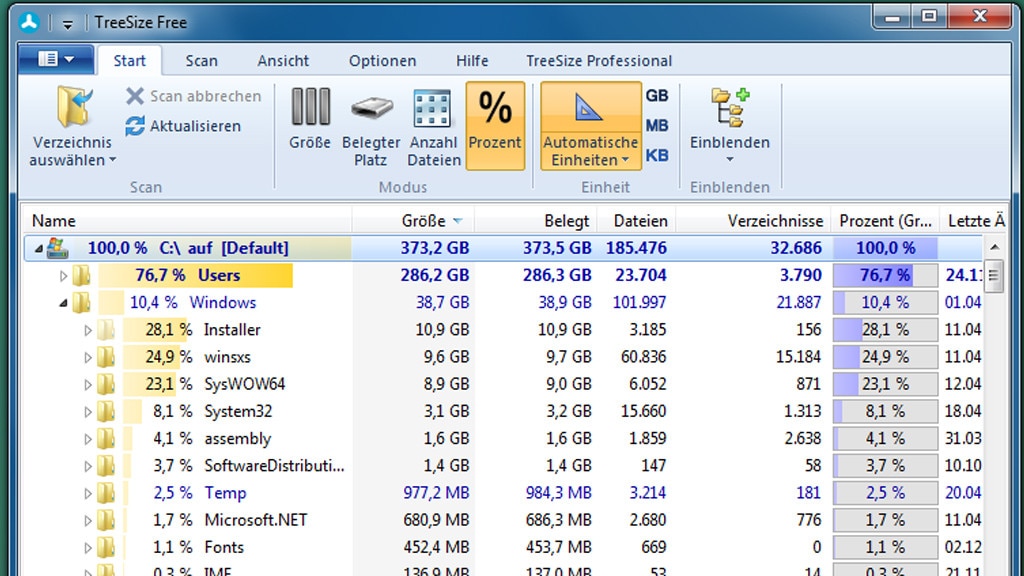Screen dimensions: 1024x576
Task: Open the Start ribbon tab
Action: (x=129, y=61)
